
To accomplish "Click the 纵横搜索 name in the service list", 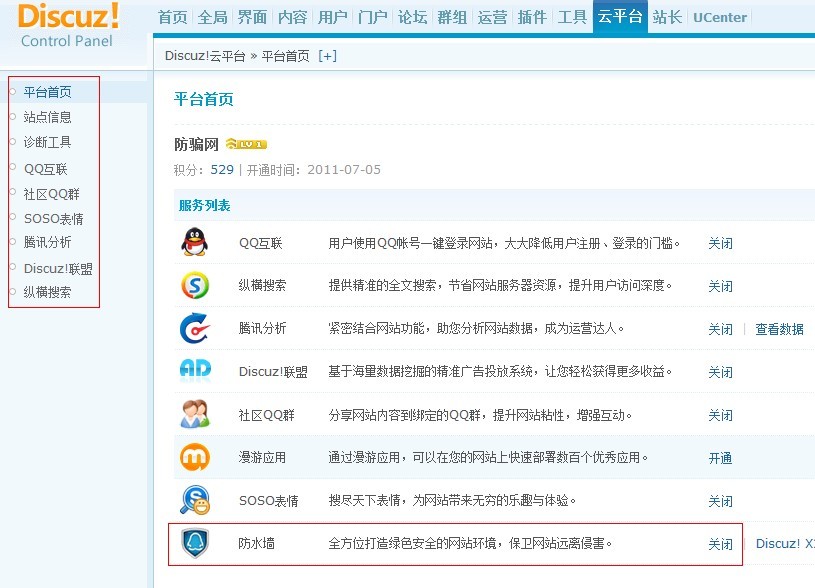I will click(262, 285).
